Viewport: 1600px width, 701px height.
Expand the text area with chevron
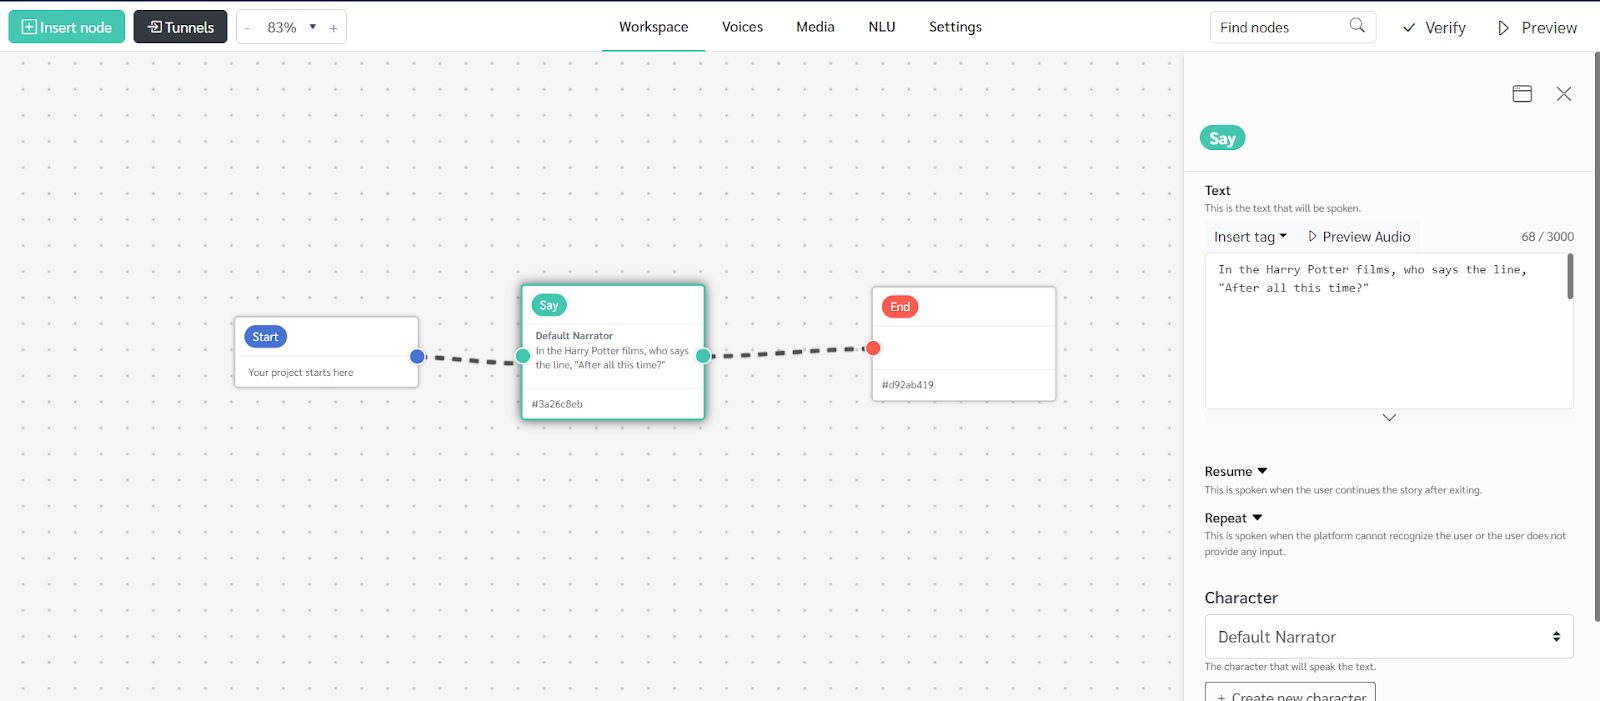pos(1389,418)
